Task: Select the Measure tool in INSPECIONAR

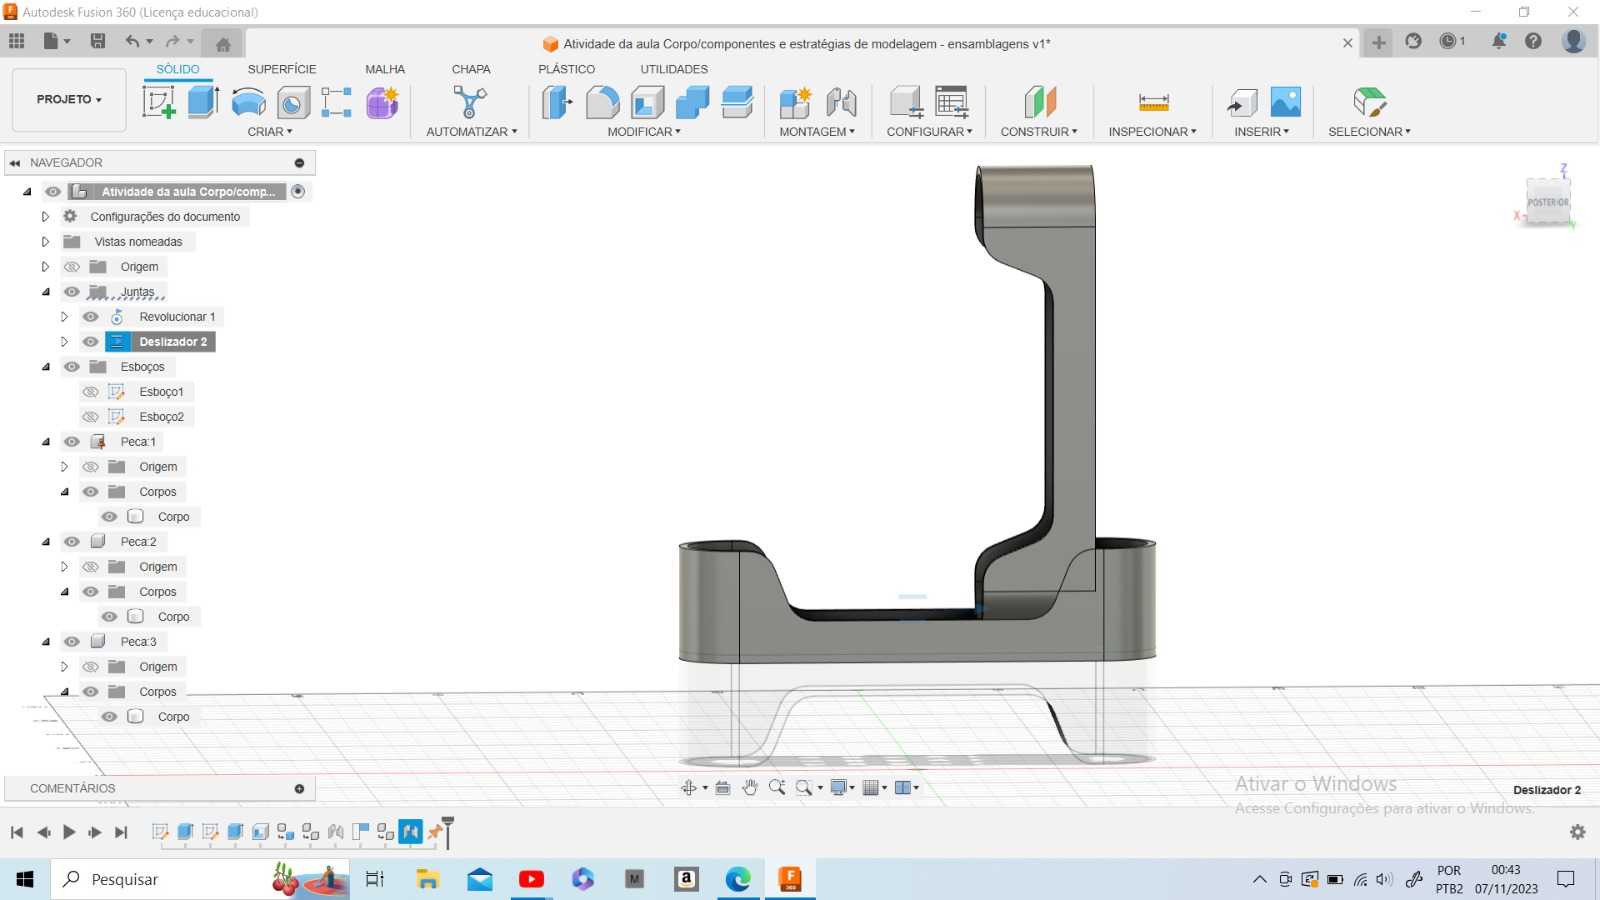Action: click(x=1153, y=102)
